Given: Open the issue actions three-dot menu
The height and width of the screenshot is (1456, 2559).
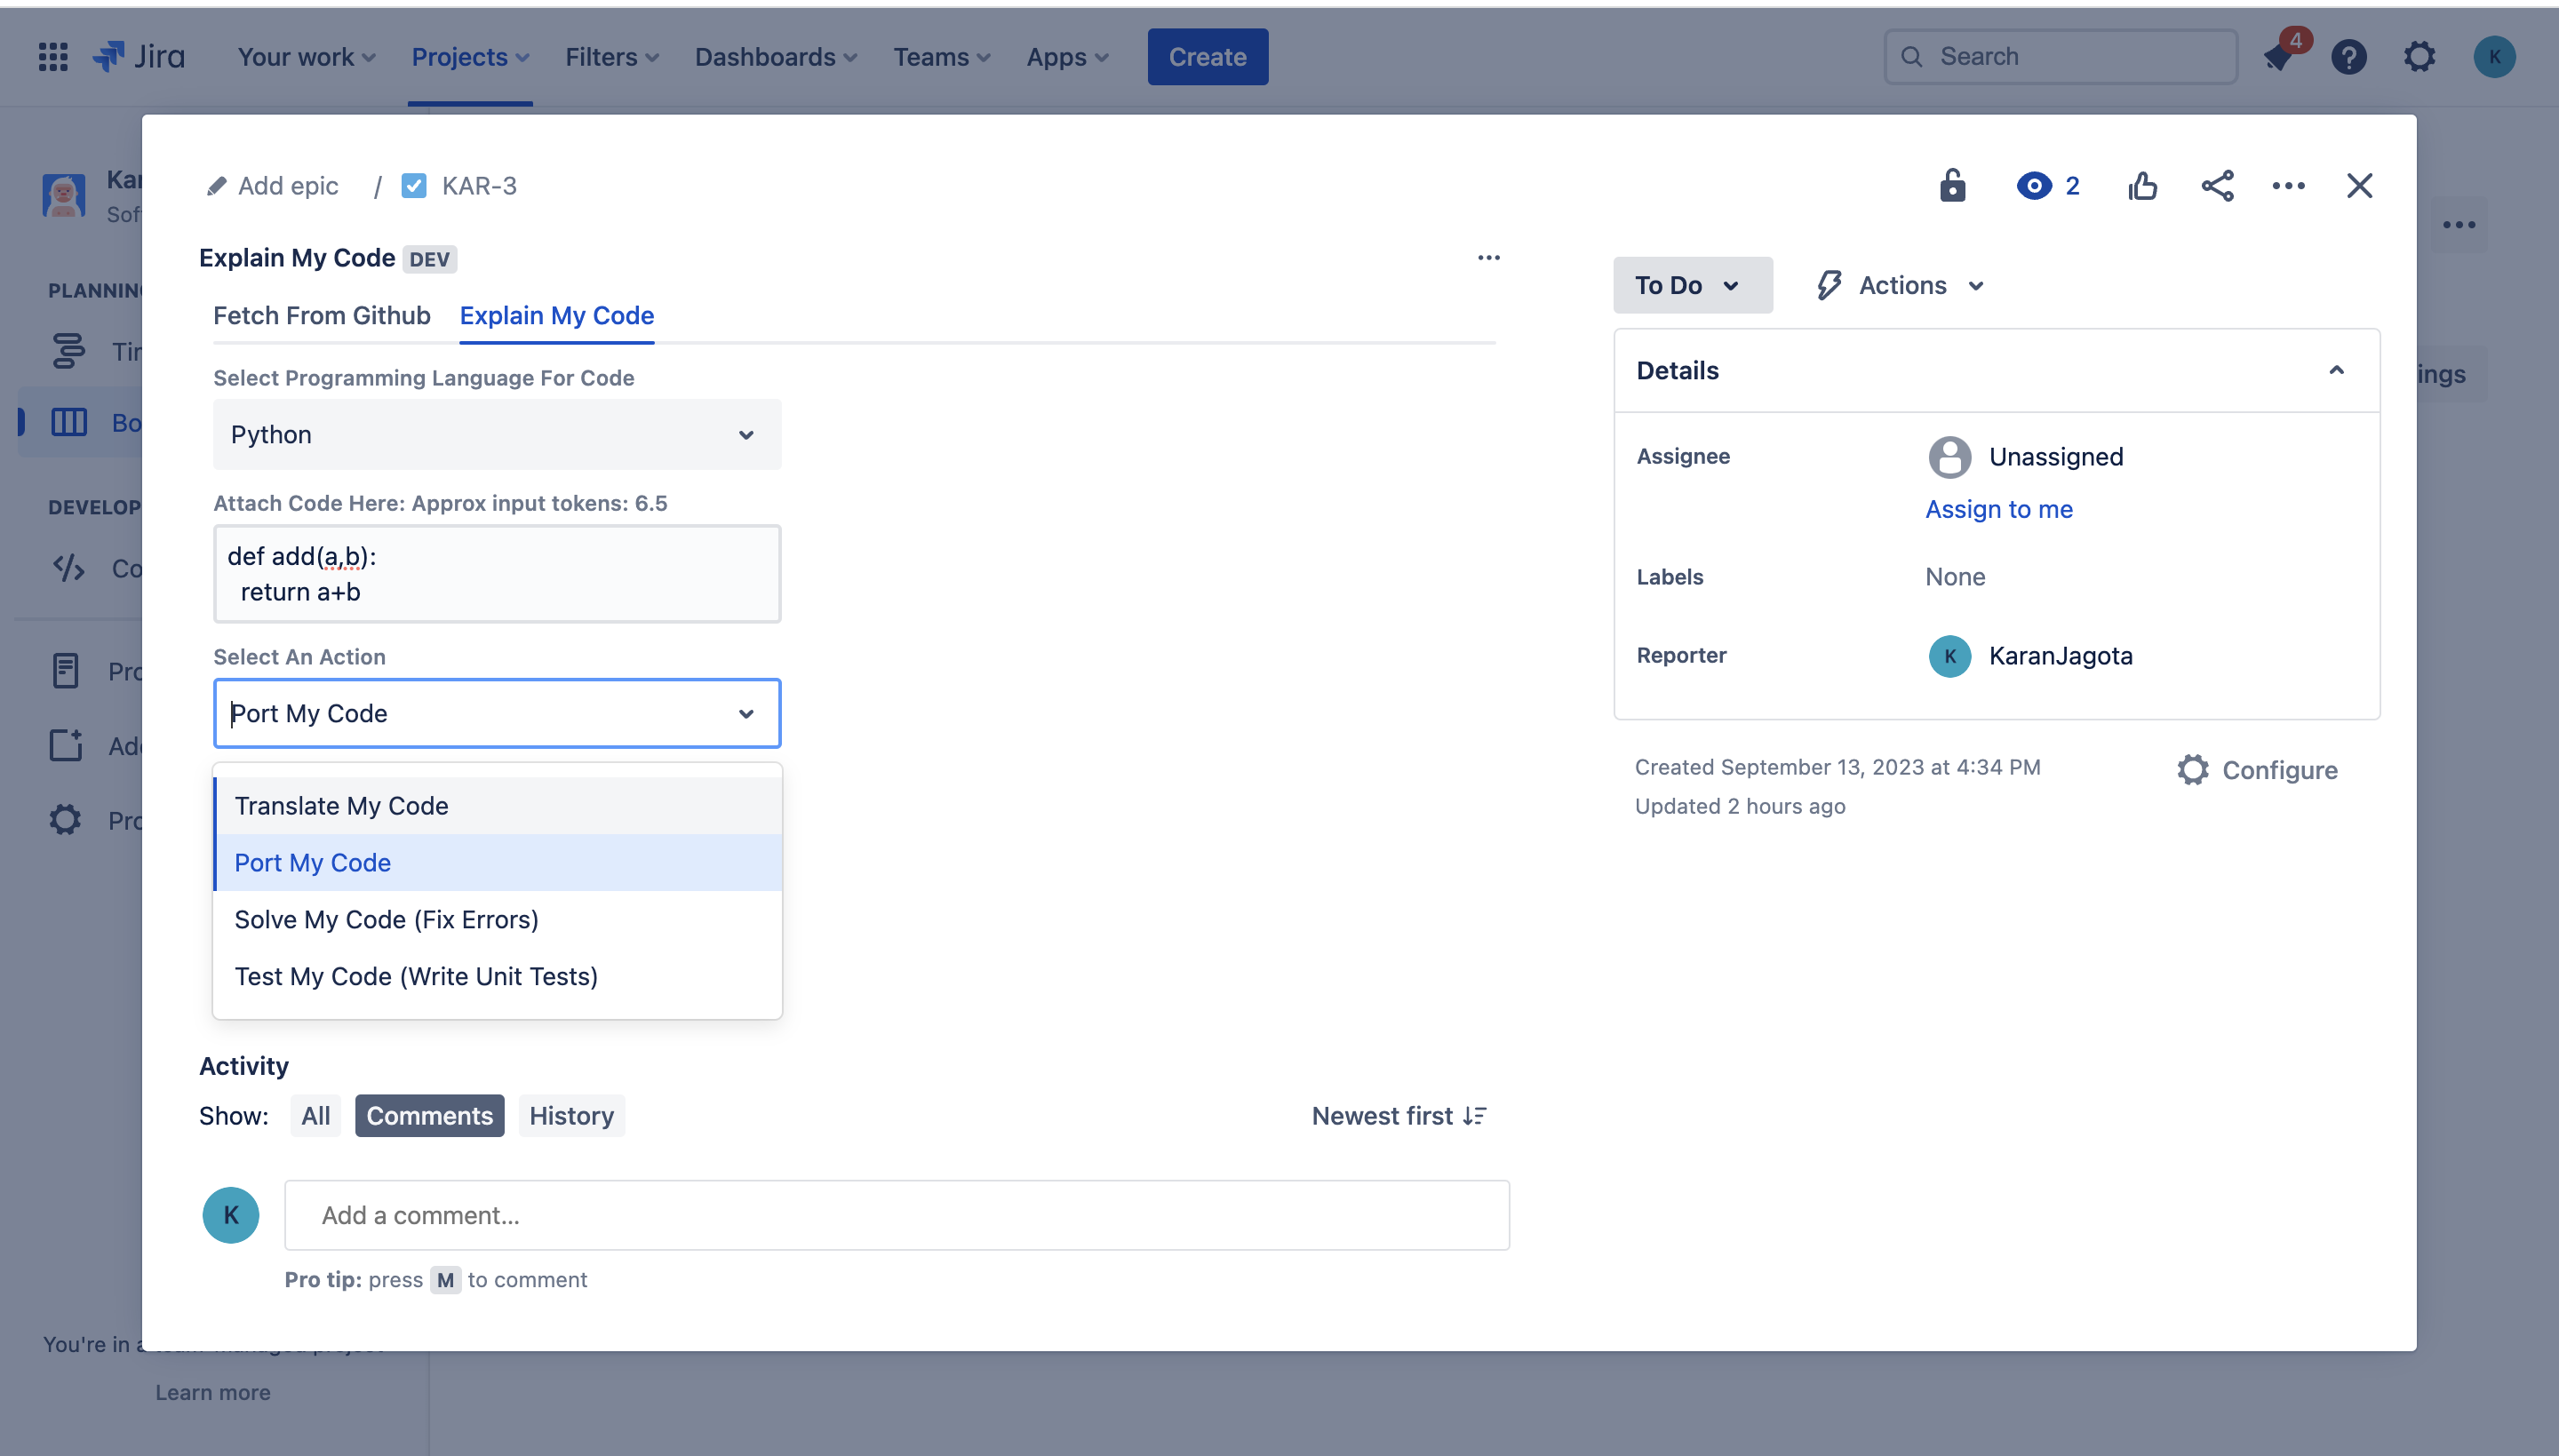Looking at the screenshot, I should click(x=2288, y=185).
